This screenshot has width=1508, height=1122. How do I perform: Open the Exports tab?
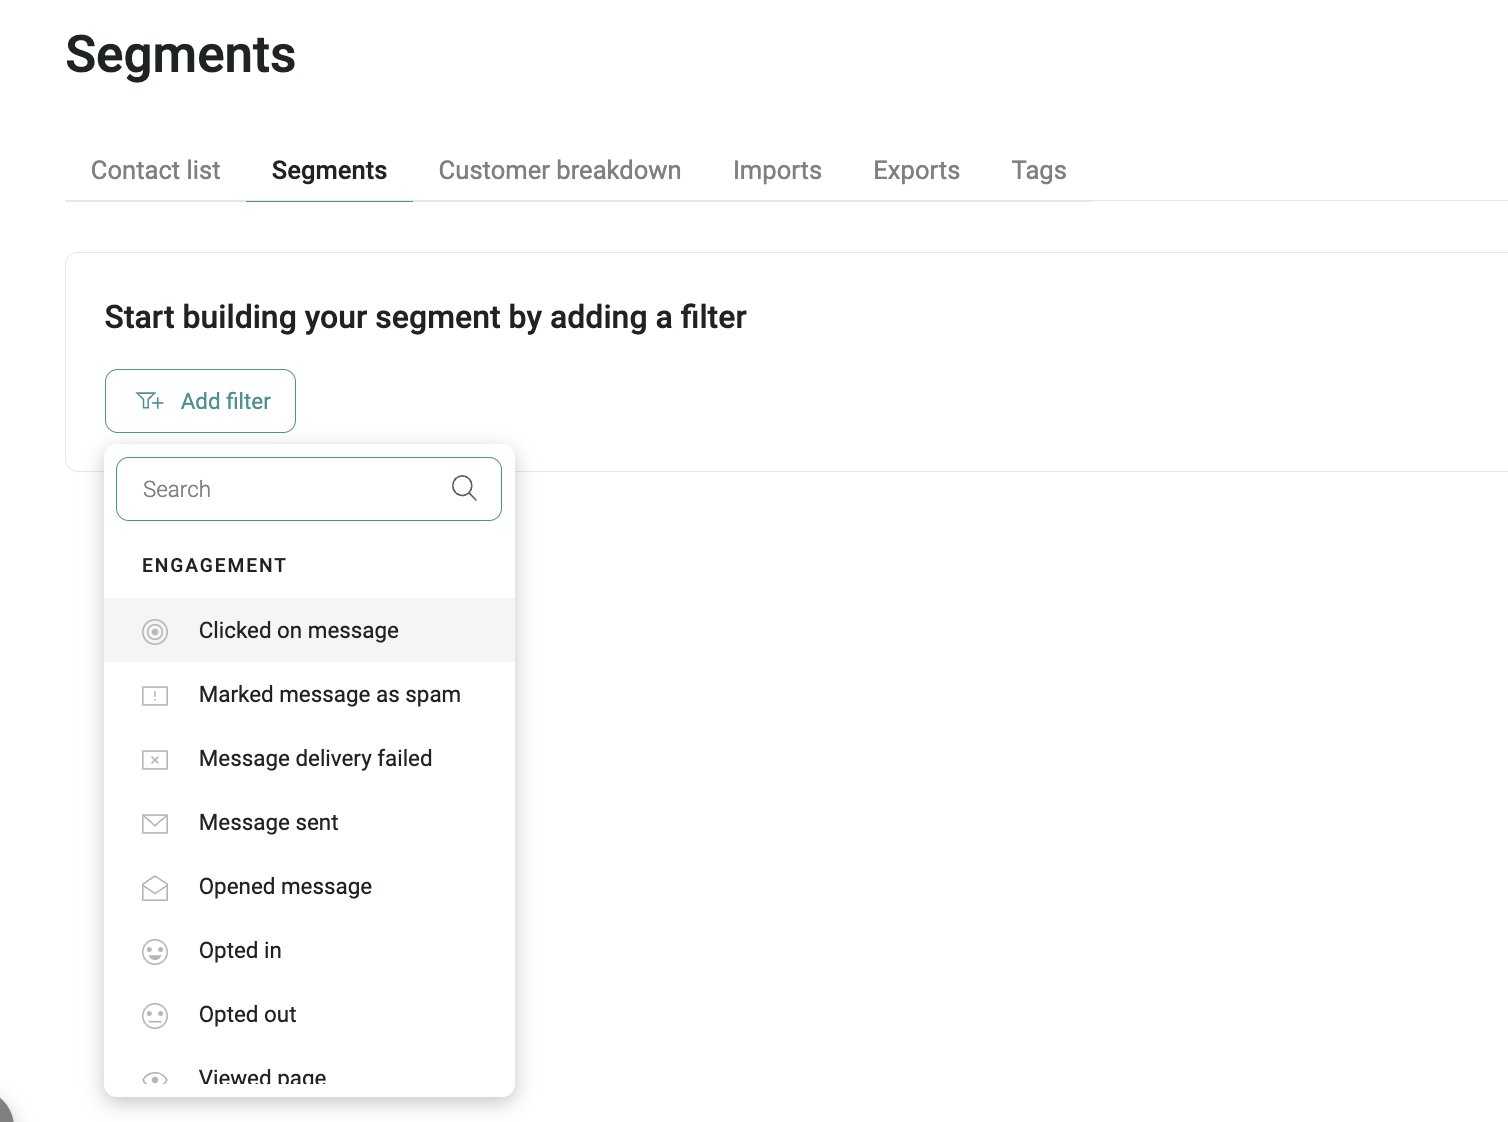coord(916,170)
